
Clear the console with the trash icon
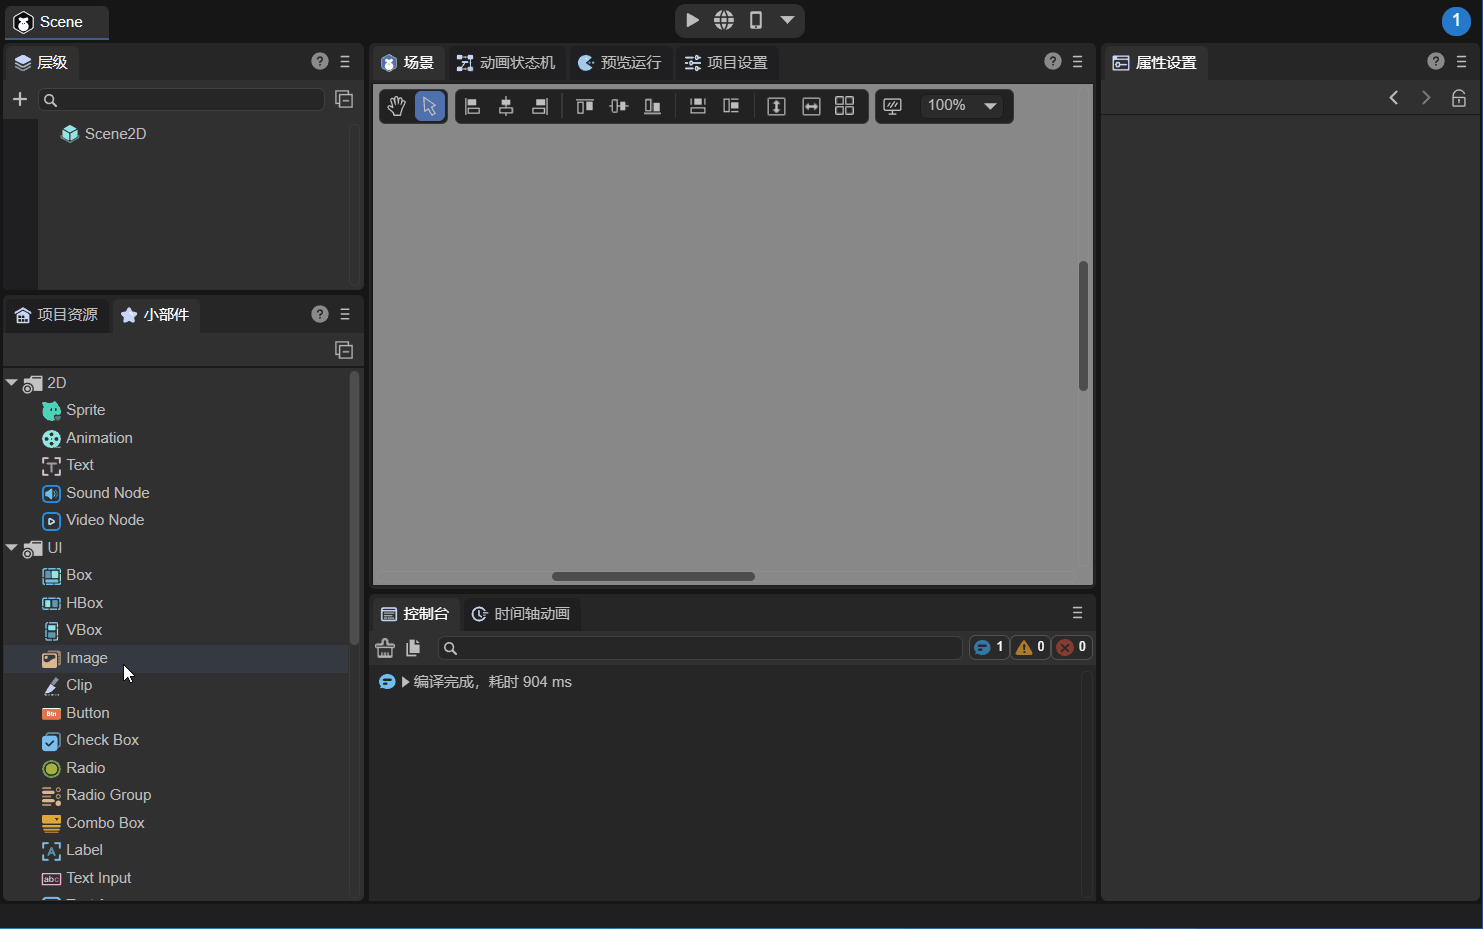tap(385, 648)
